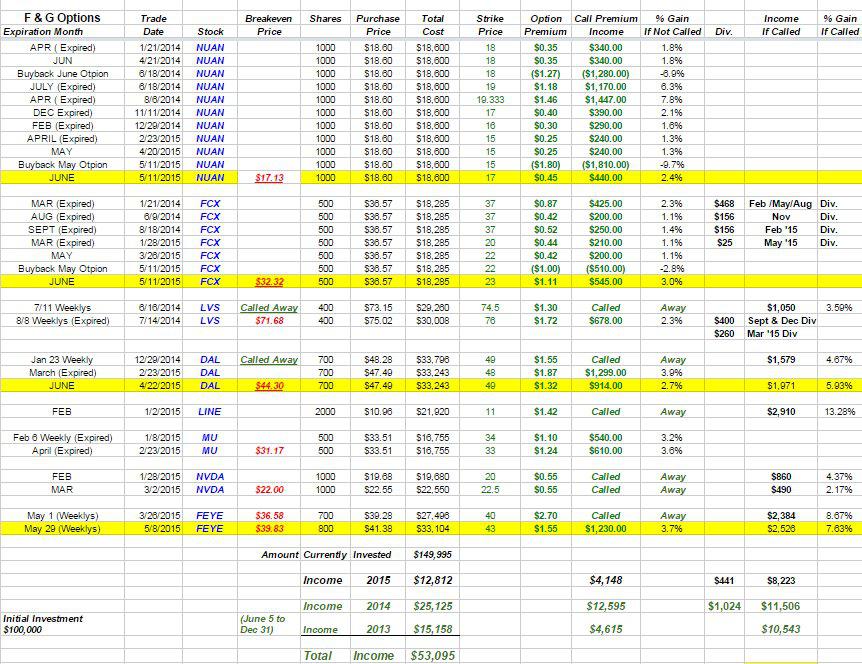This screenshot has height=664, width=862.
Task: Click the $1,971 income if called cell
Action: (x=781, y=385)
